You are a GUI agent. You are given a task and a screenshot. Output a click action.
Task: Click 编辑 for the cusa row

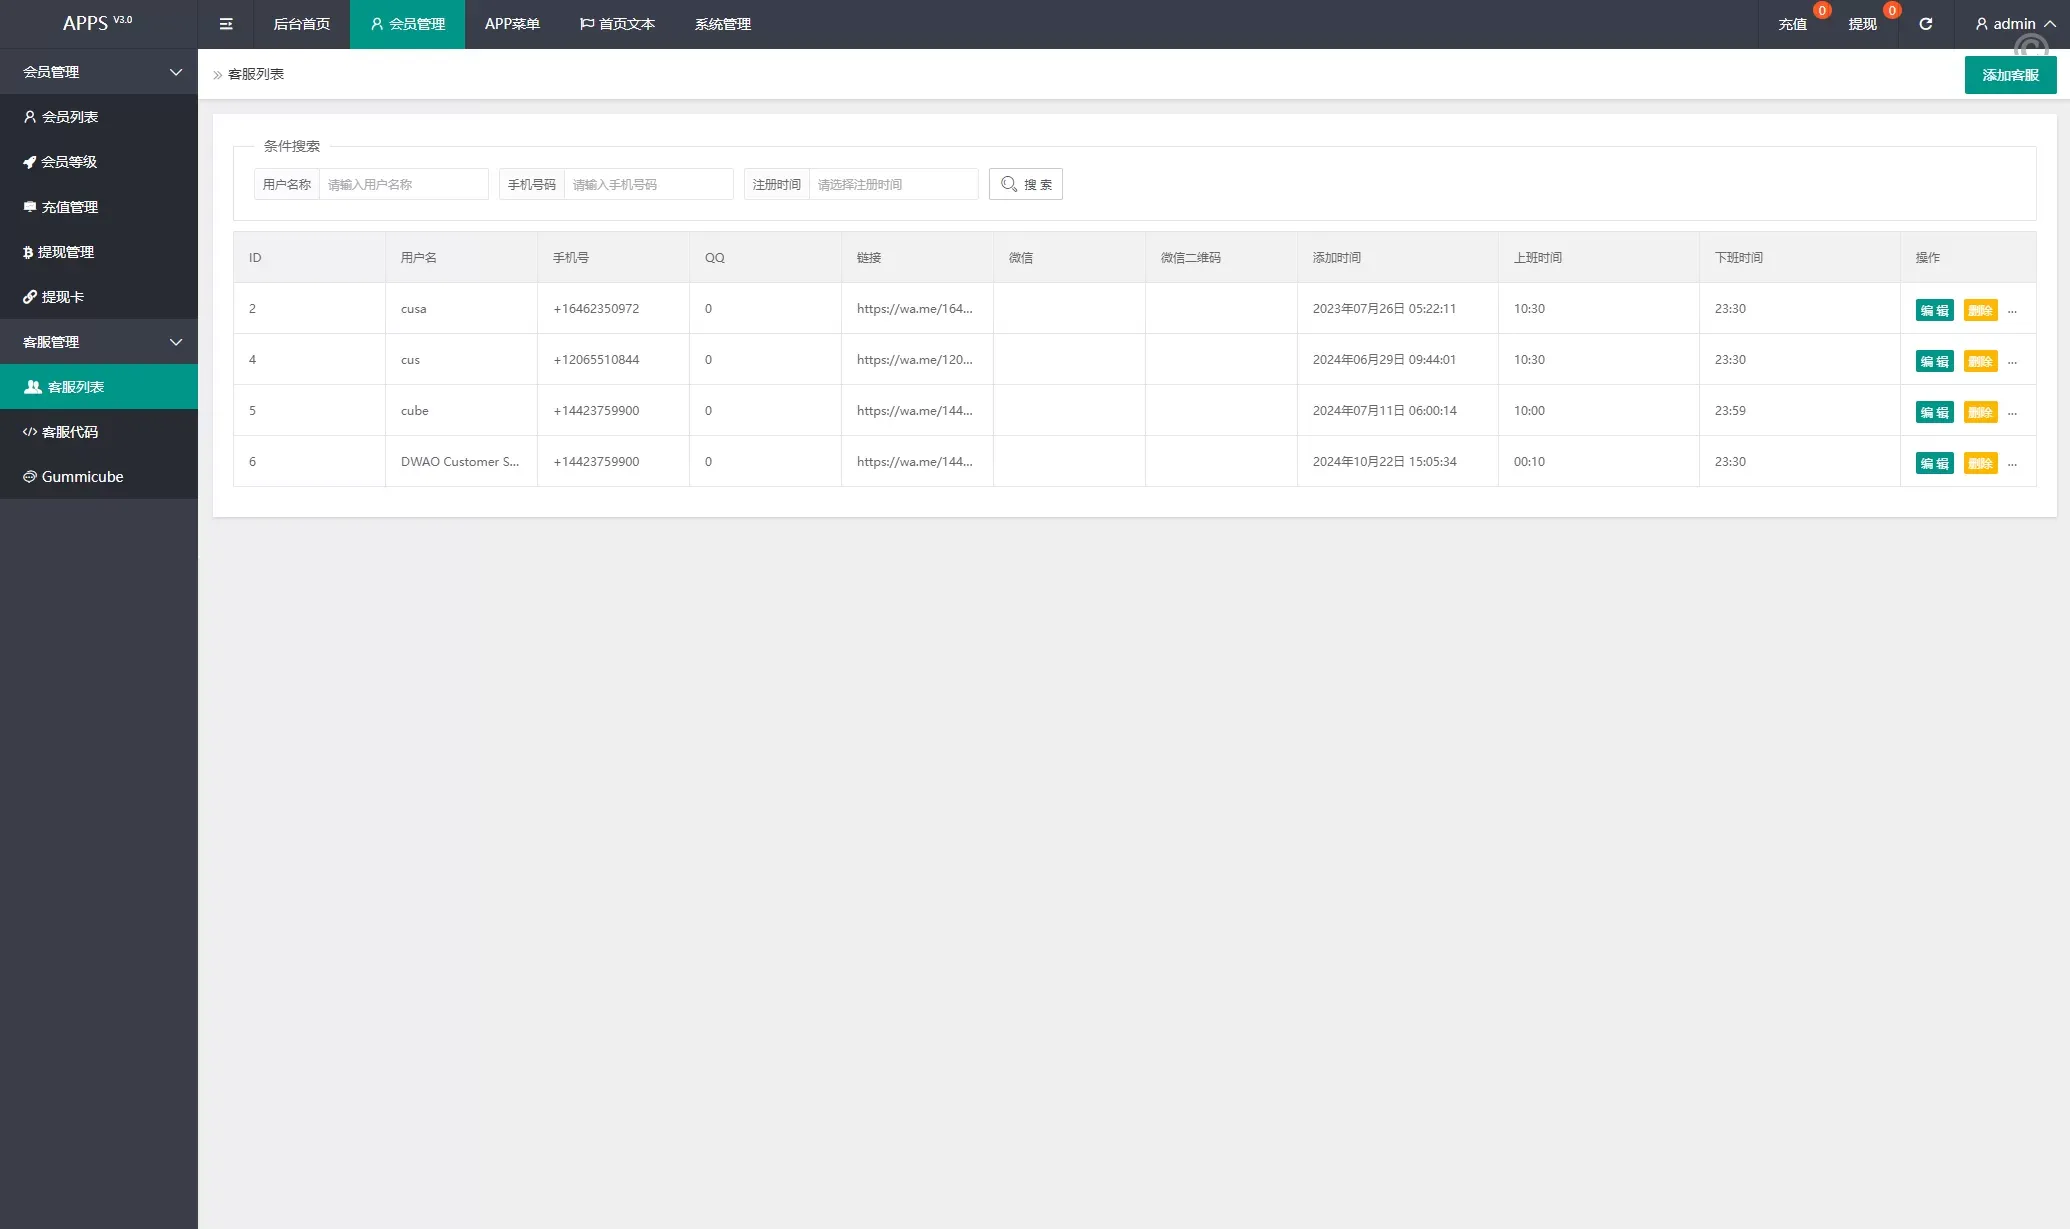point(1934,310)
